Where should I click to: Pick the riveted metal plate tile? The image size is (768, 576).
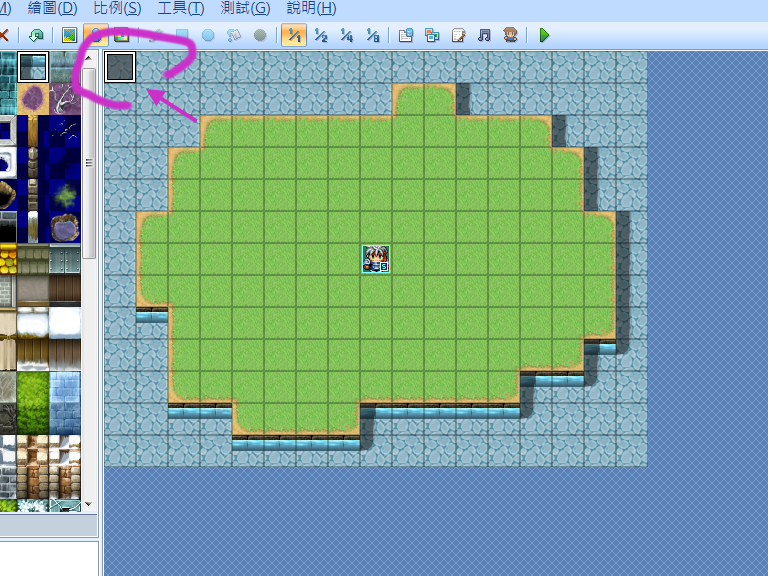click(65, 259)
